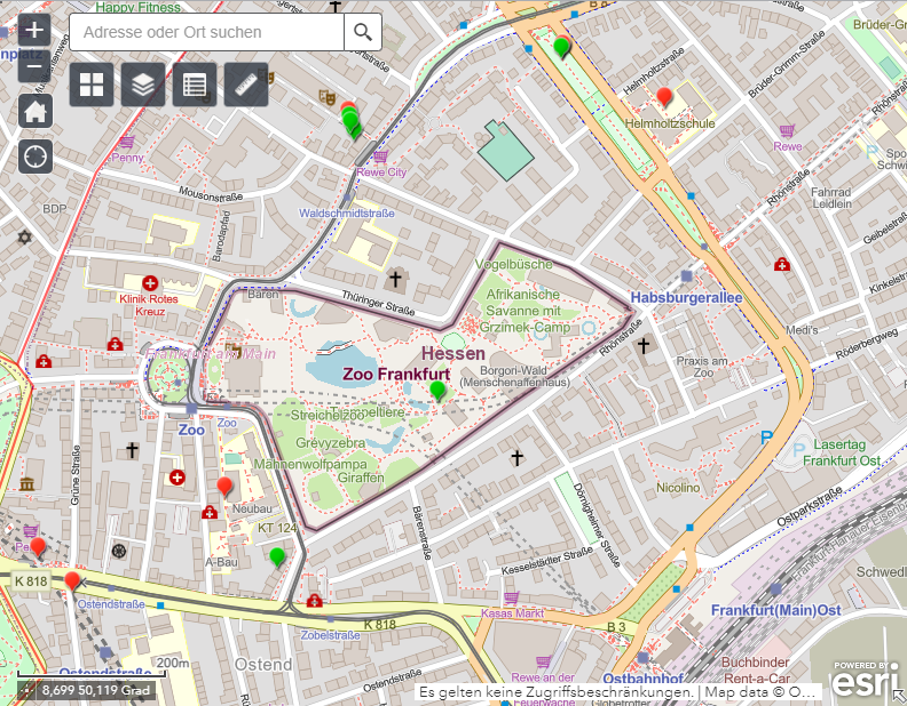The image size is (908, 706).
Task: Zoom in with the plus button
Action: pyautogui.click(x=35, y=29)
